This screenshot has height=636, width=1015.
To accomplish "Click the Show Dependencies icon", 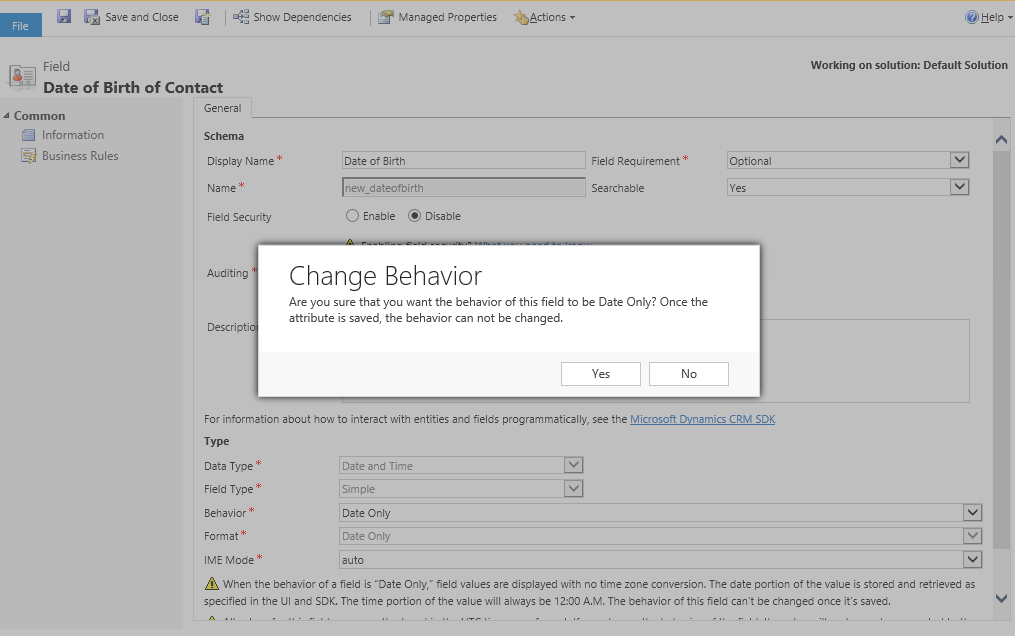I will click(241, 17).
